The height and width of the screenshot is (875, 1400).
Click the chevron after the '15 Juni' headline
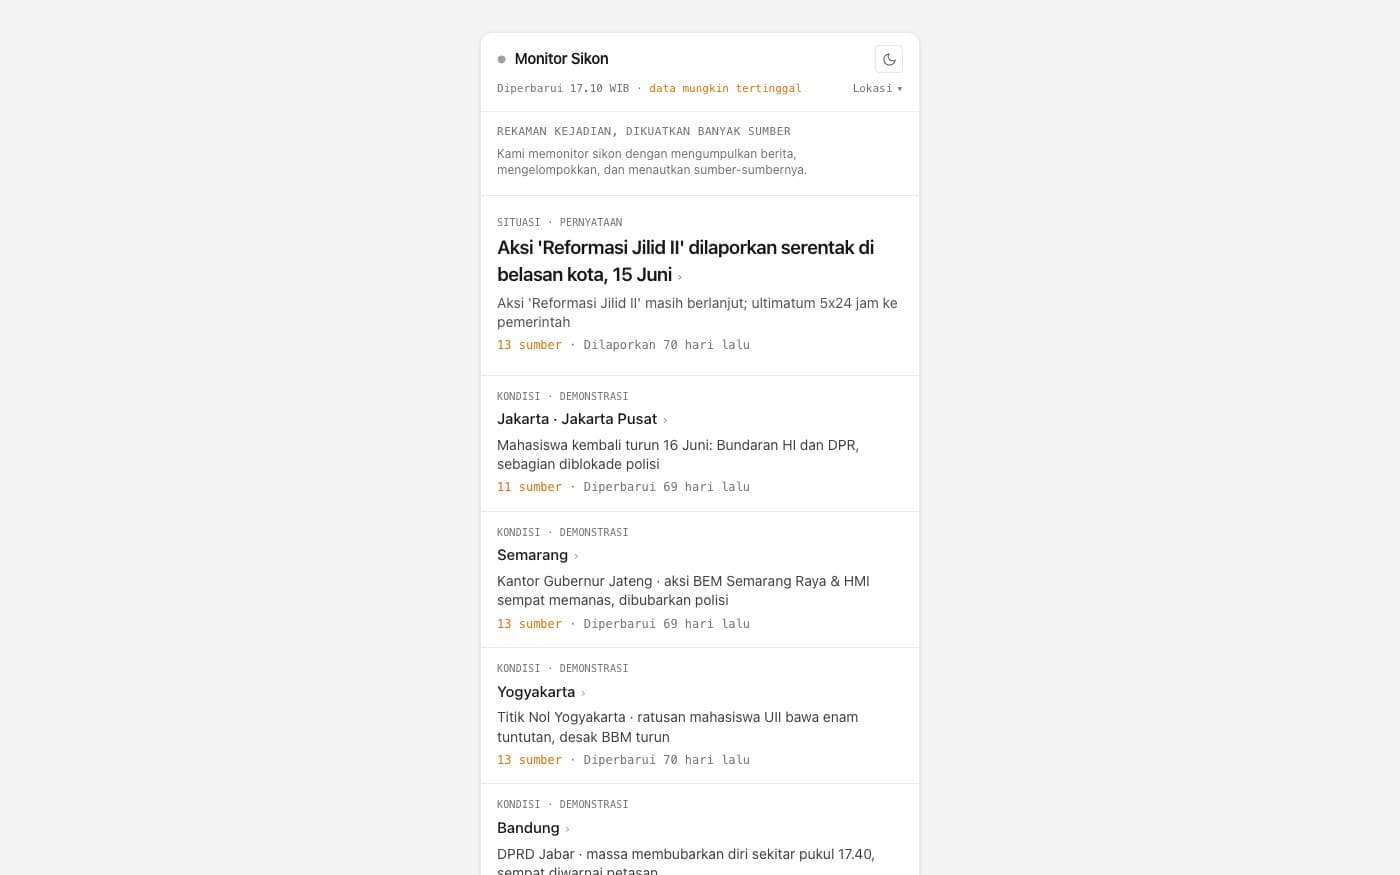click(680, 277)
